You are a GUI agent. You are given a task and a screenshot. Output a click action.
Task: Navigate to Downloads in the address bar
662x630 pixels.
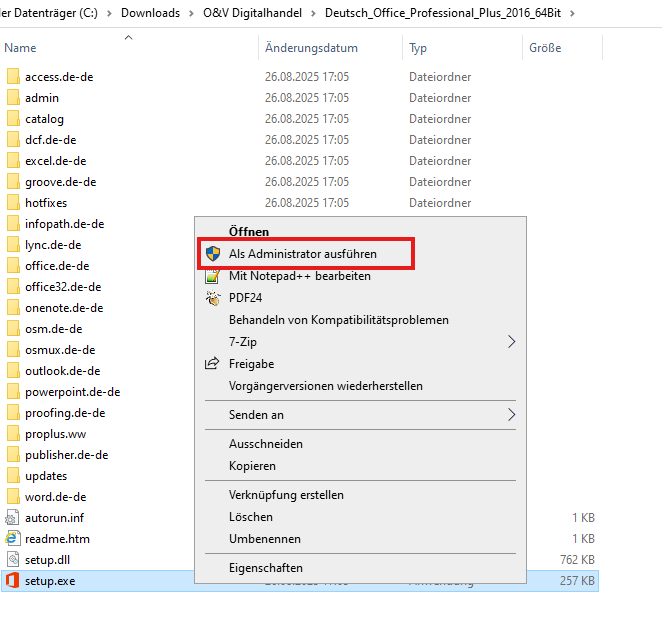(152, 13)
